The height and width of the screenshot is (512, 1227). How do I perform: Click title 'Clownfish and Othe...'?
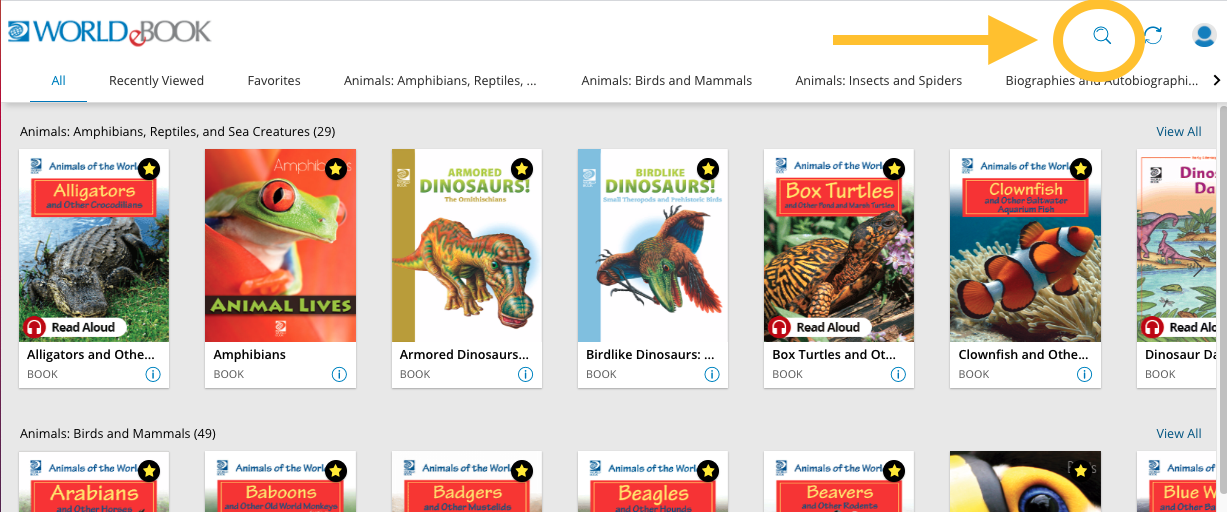[x=1023, y=354]
